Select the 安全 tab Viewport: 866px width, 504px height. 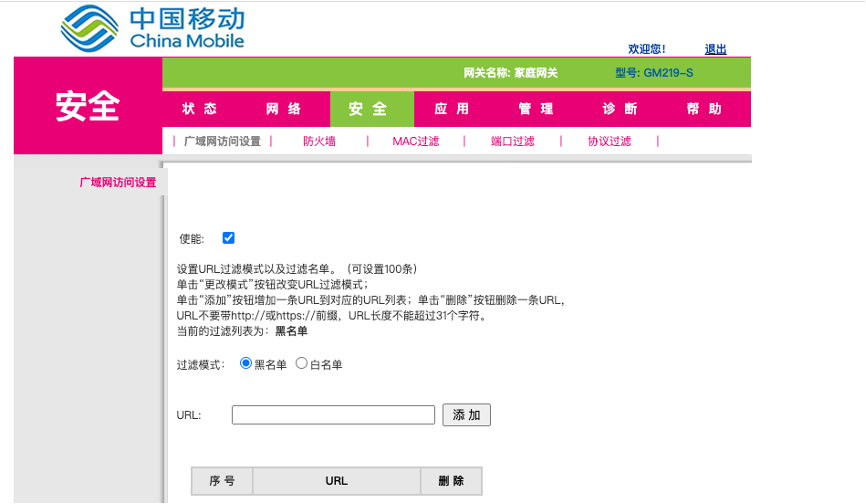(x=372, y=109)
